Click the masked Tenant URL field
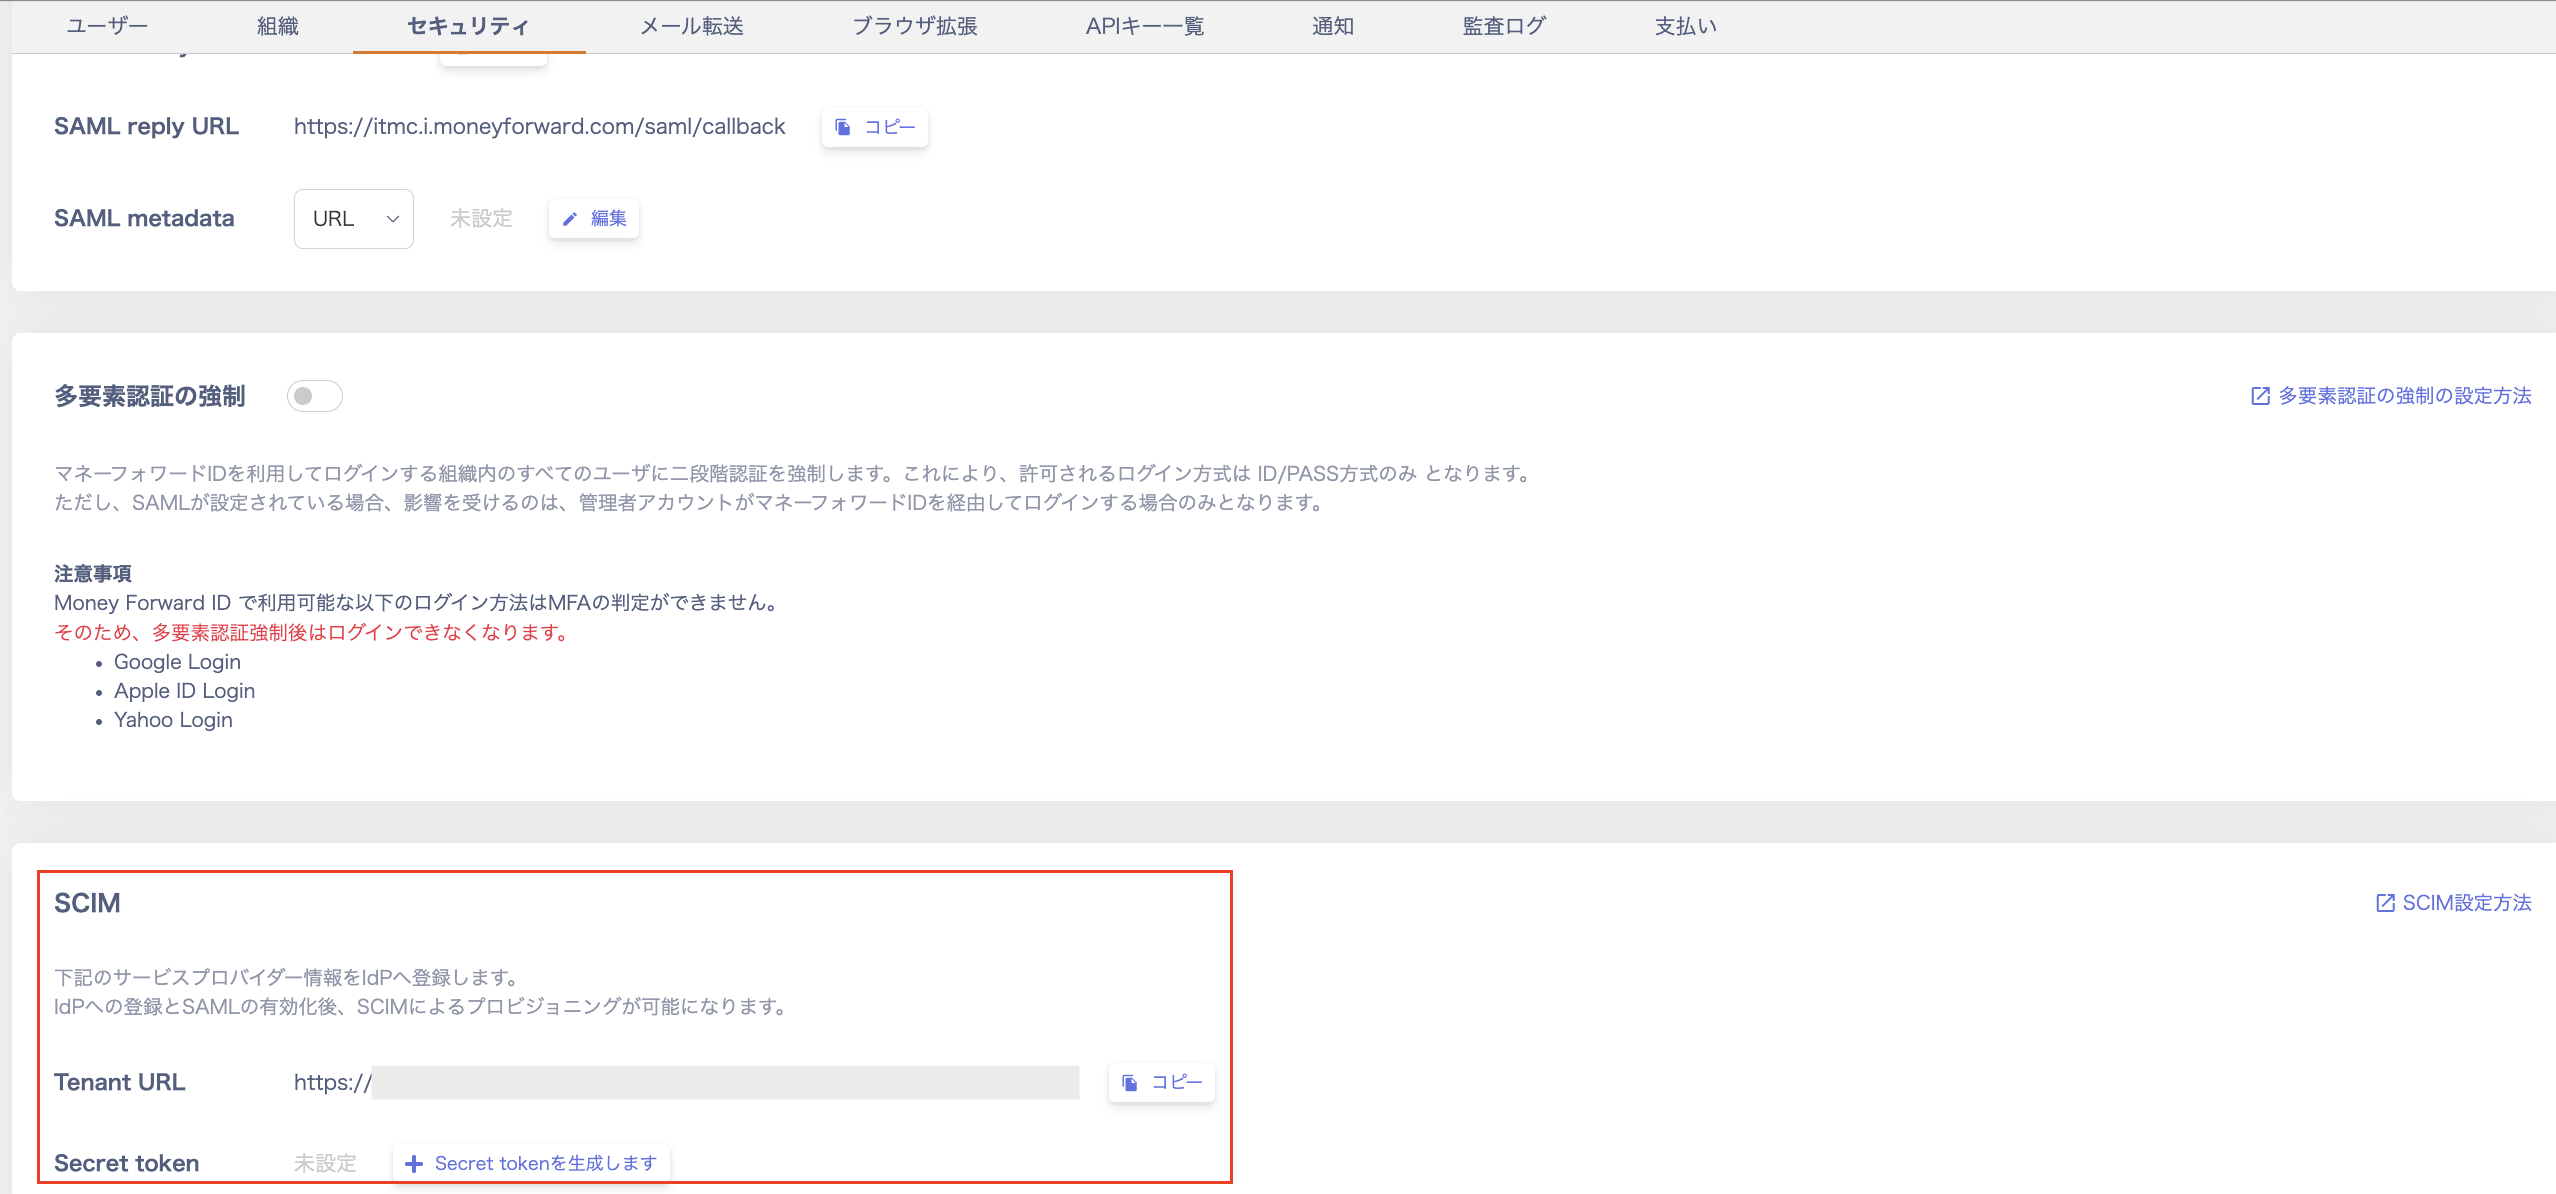The width and height of the screenshot is (2556, 1194). pyautogui.click(x=724, y=1083)
